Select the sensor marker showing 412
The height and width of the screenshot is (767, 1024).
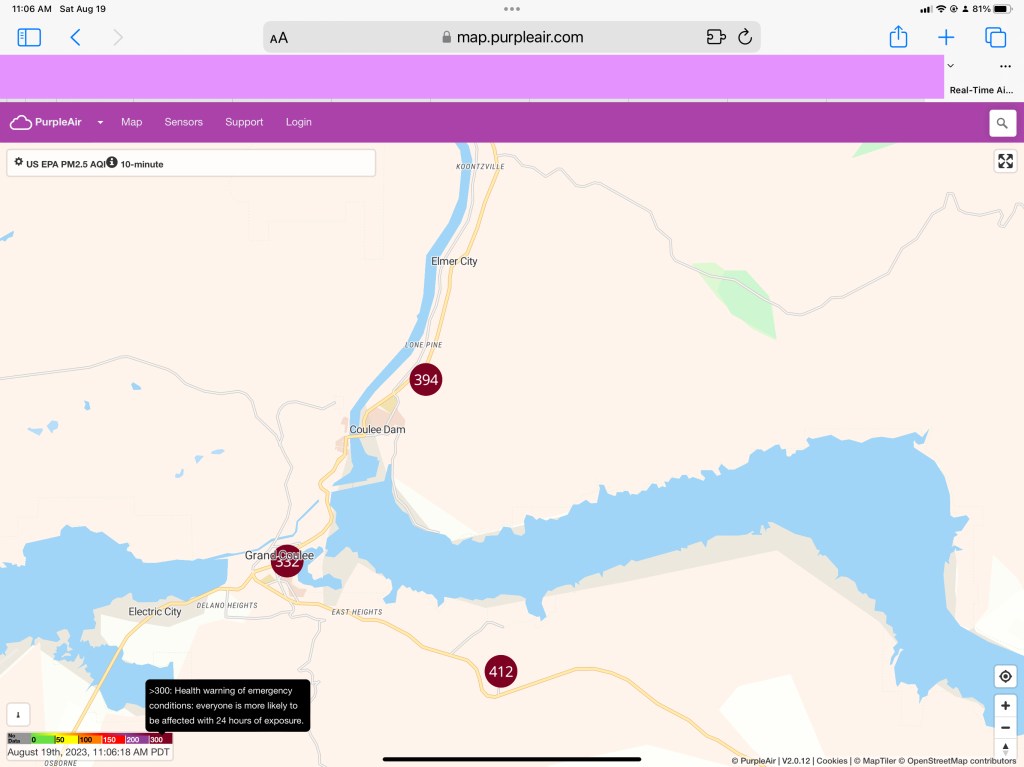click(500, 671)
